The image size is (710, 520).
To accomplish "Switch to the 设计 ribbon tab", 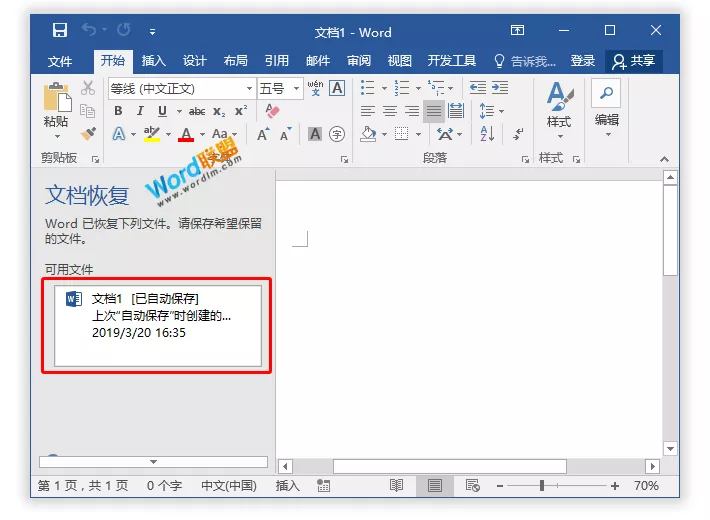I will [195, 61].
